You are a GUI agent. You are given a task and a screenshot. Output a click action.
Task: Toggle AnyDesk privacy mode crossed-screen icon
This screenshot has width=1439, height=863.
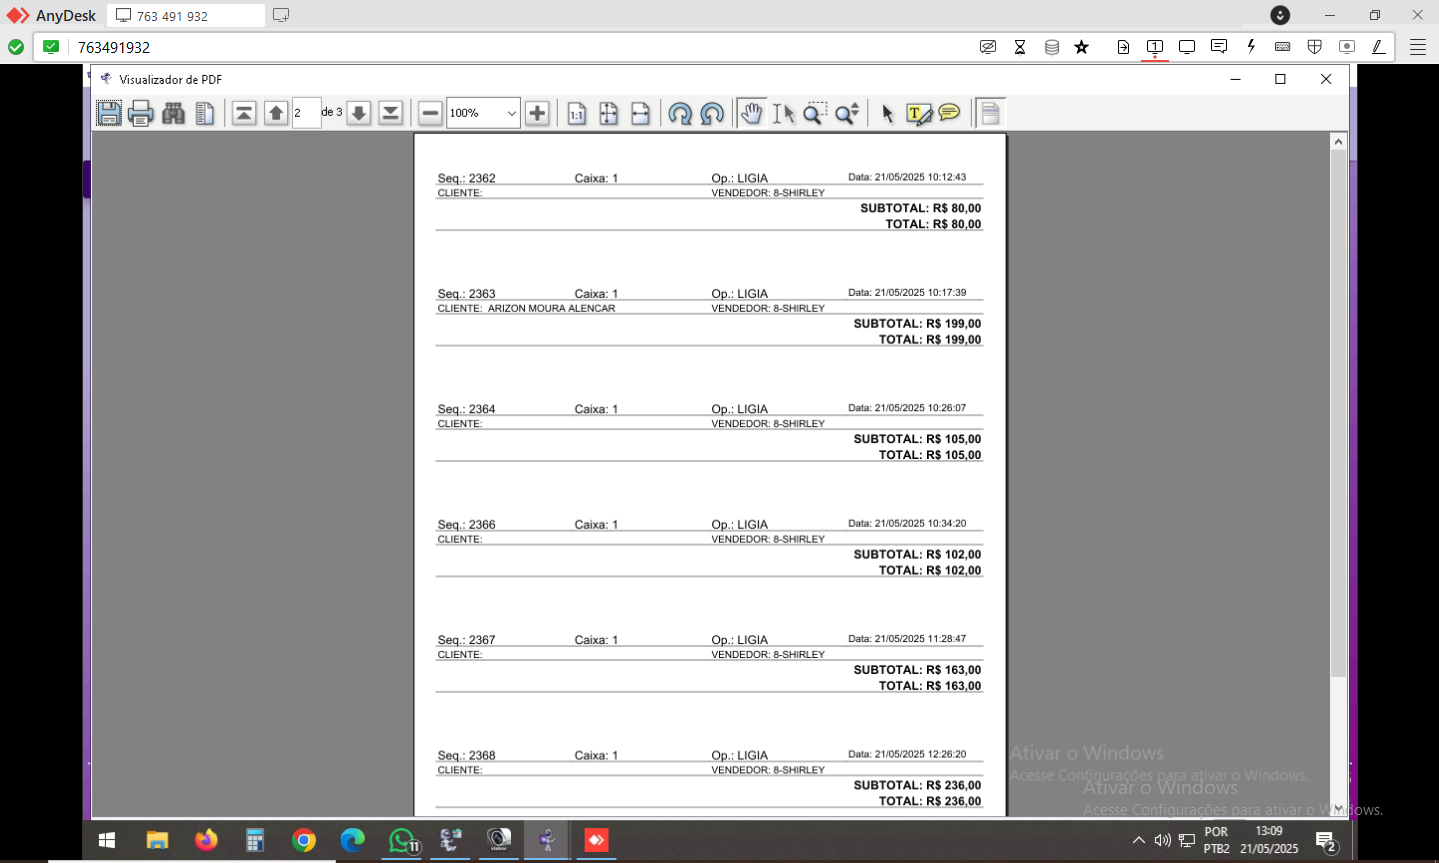988,47
